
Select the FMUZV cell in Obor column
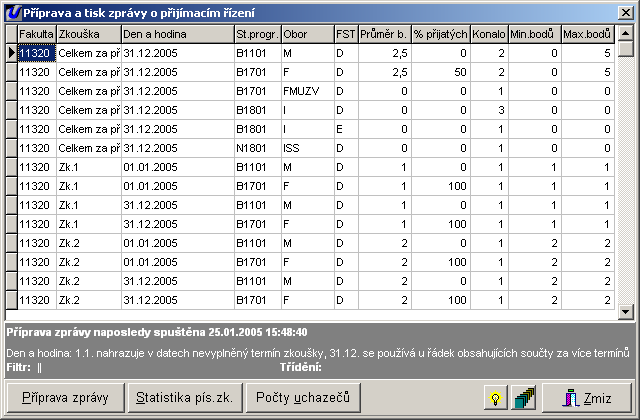point(306,91)
